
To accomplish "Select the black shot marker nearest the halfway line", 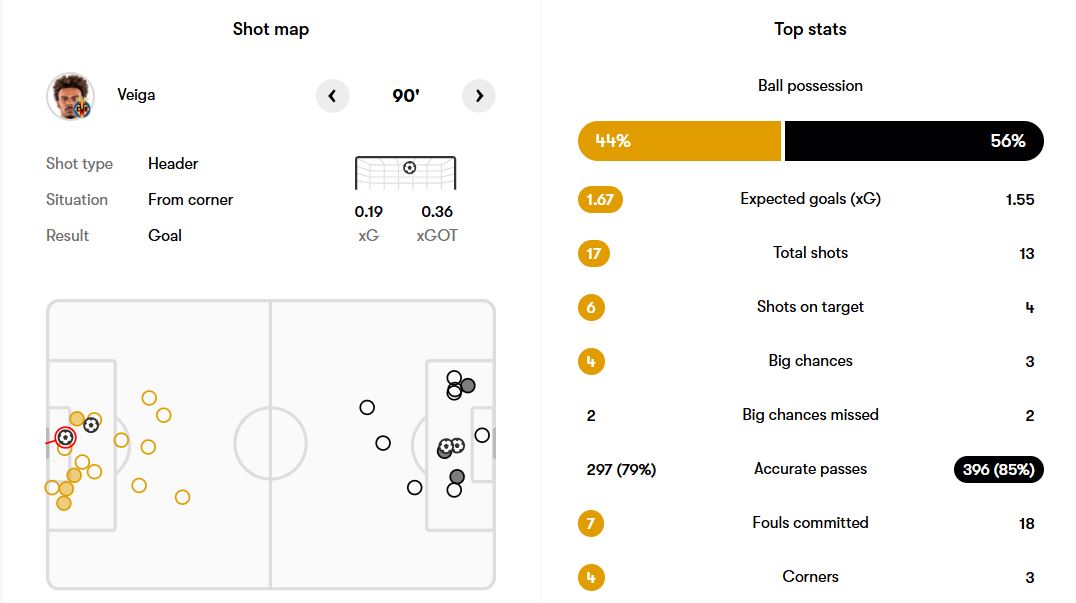I will tap(367, 407).
